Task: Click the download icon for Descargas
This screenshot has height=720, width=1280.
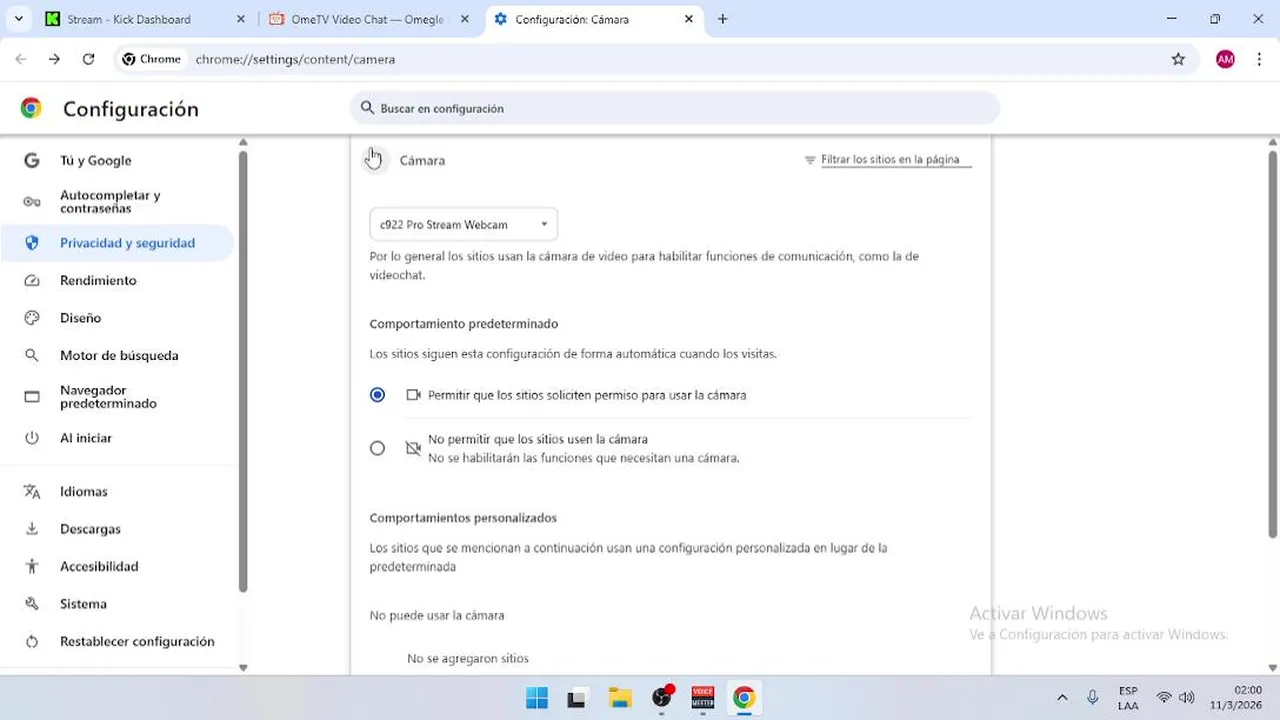Action: pyautogui.click(x=32, y=529)
